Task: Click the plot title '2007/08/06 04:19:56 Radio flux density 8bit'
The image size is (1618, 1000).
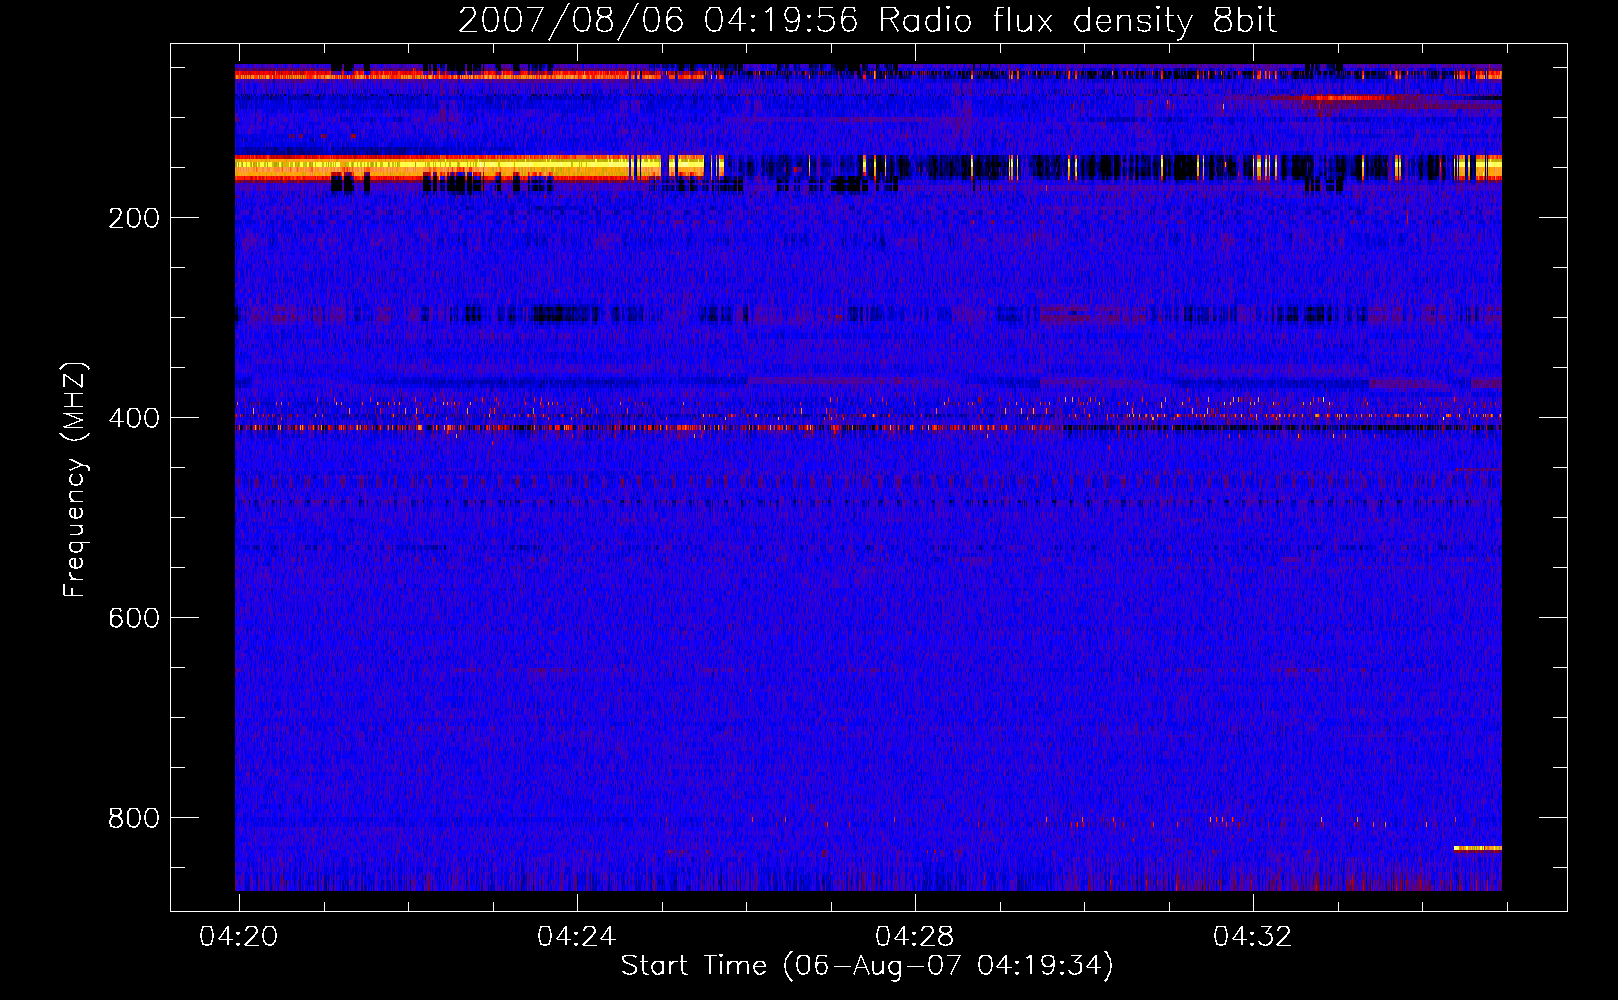Action: pos(867,21)
